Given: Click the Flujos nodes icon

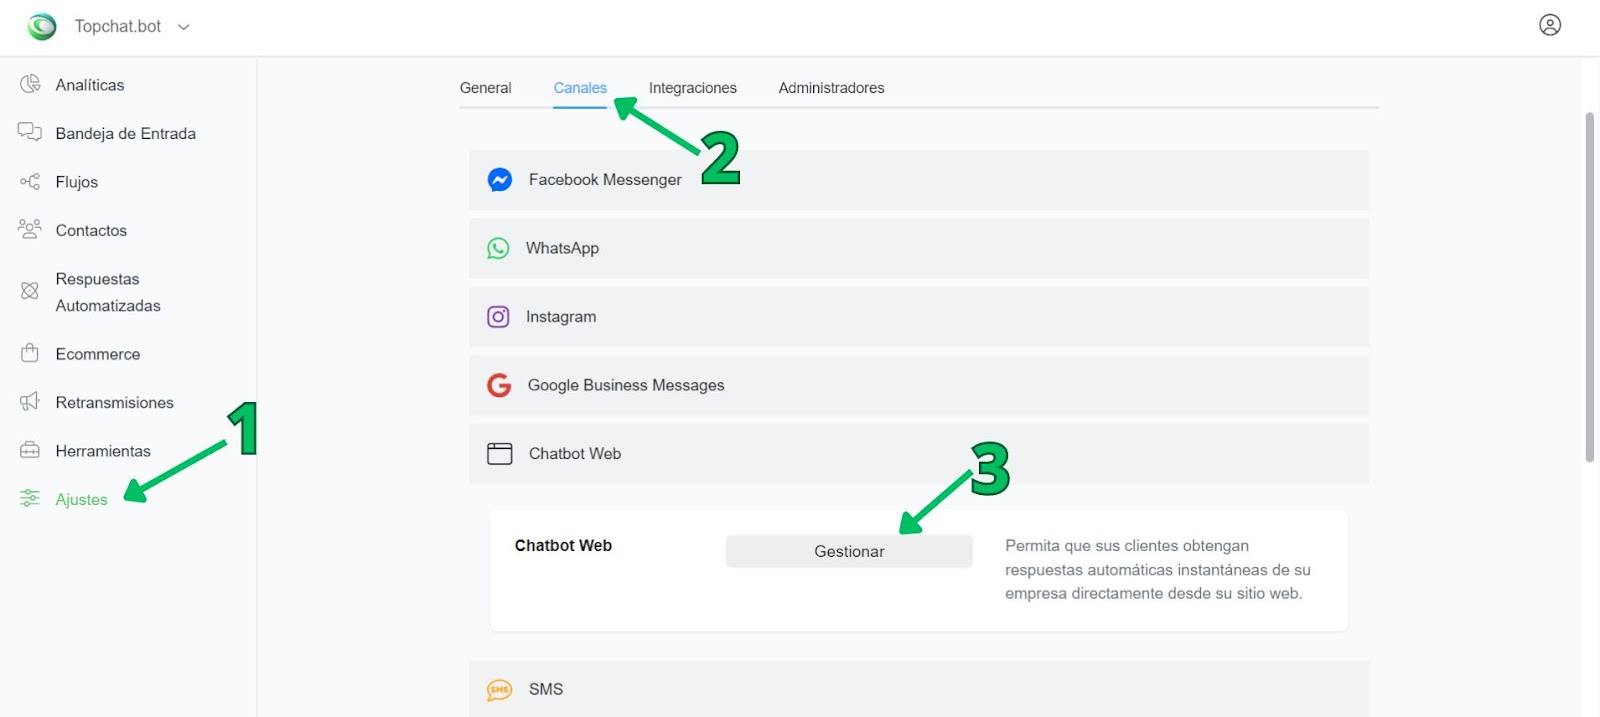Looking at the screenshot, I should pyautogui.click(x=30, y=181).
